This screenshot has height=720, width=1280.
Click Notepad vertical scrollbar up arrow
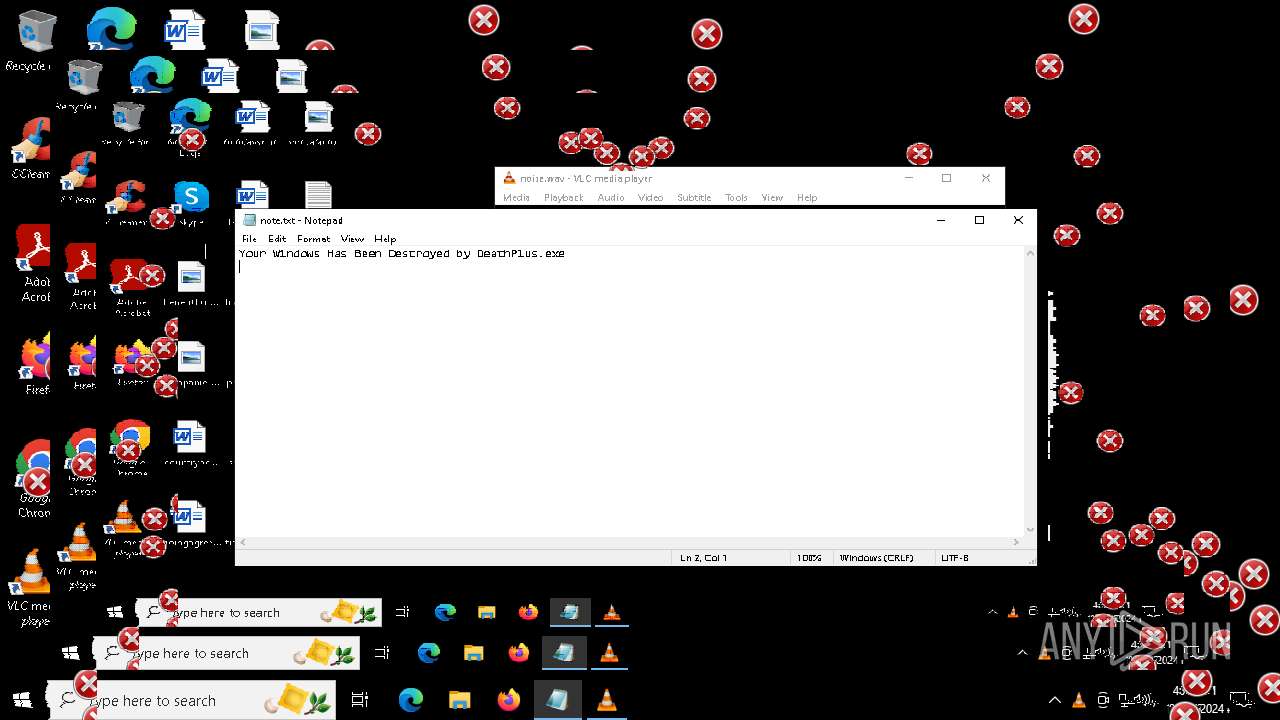point(1030,254)
